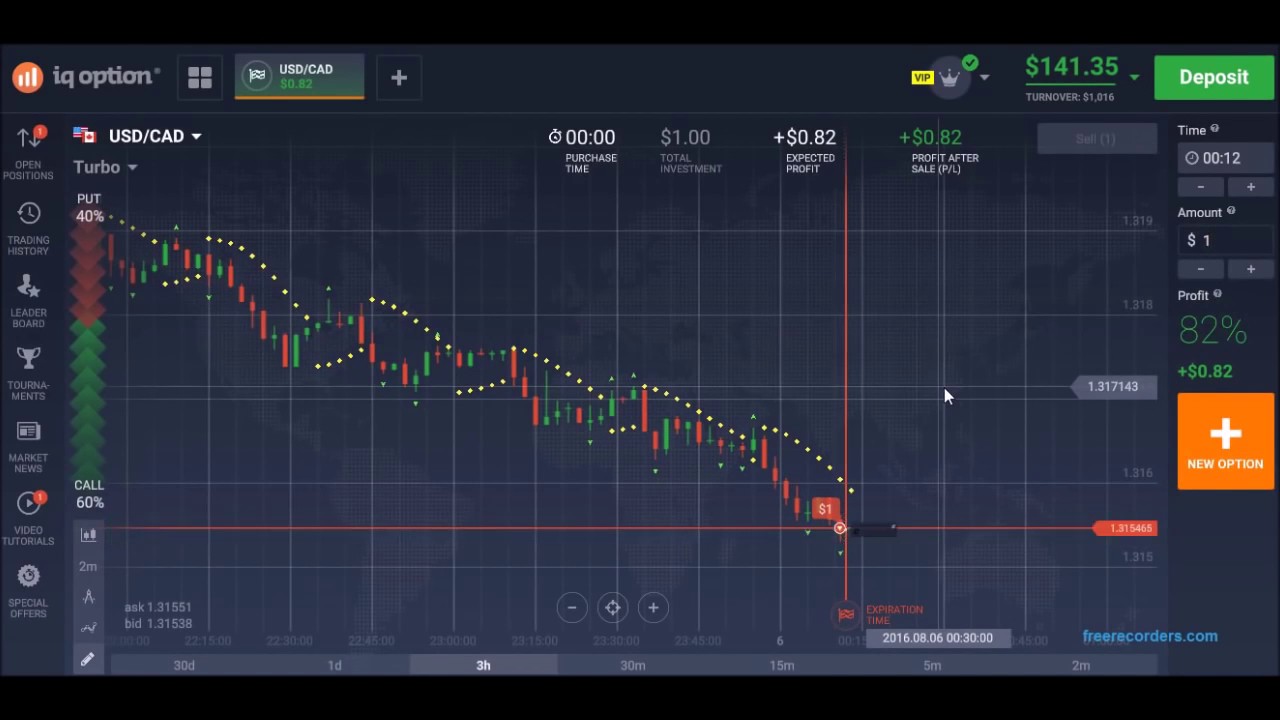
Task: Open Video Tutorials
Action: pos(28,519)
